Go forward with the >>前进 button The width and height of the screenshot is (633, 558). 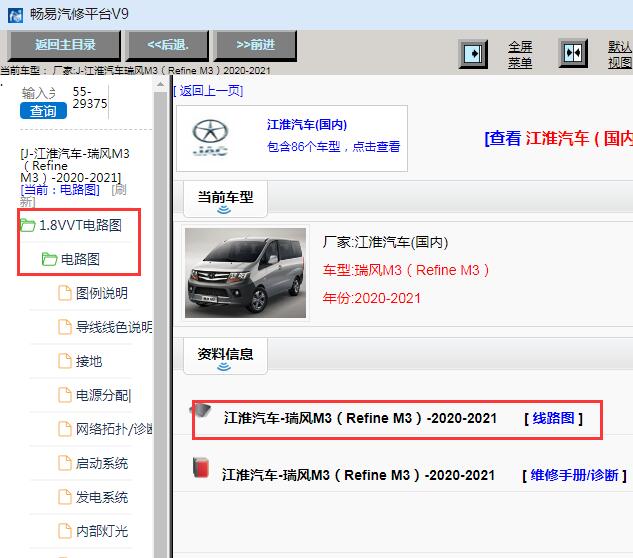(256, 45)
